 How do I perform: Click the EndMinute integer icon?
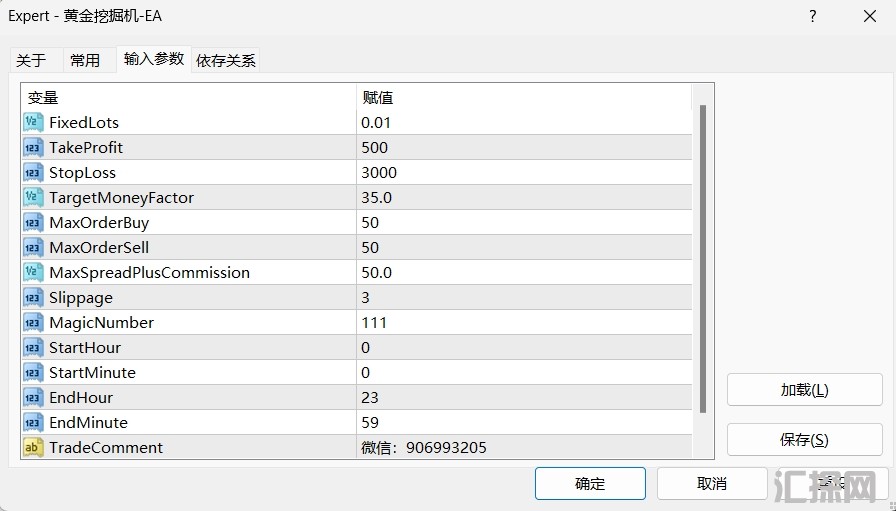(x=33, y=422)
